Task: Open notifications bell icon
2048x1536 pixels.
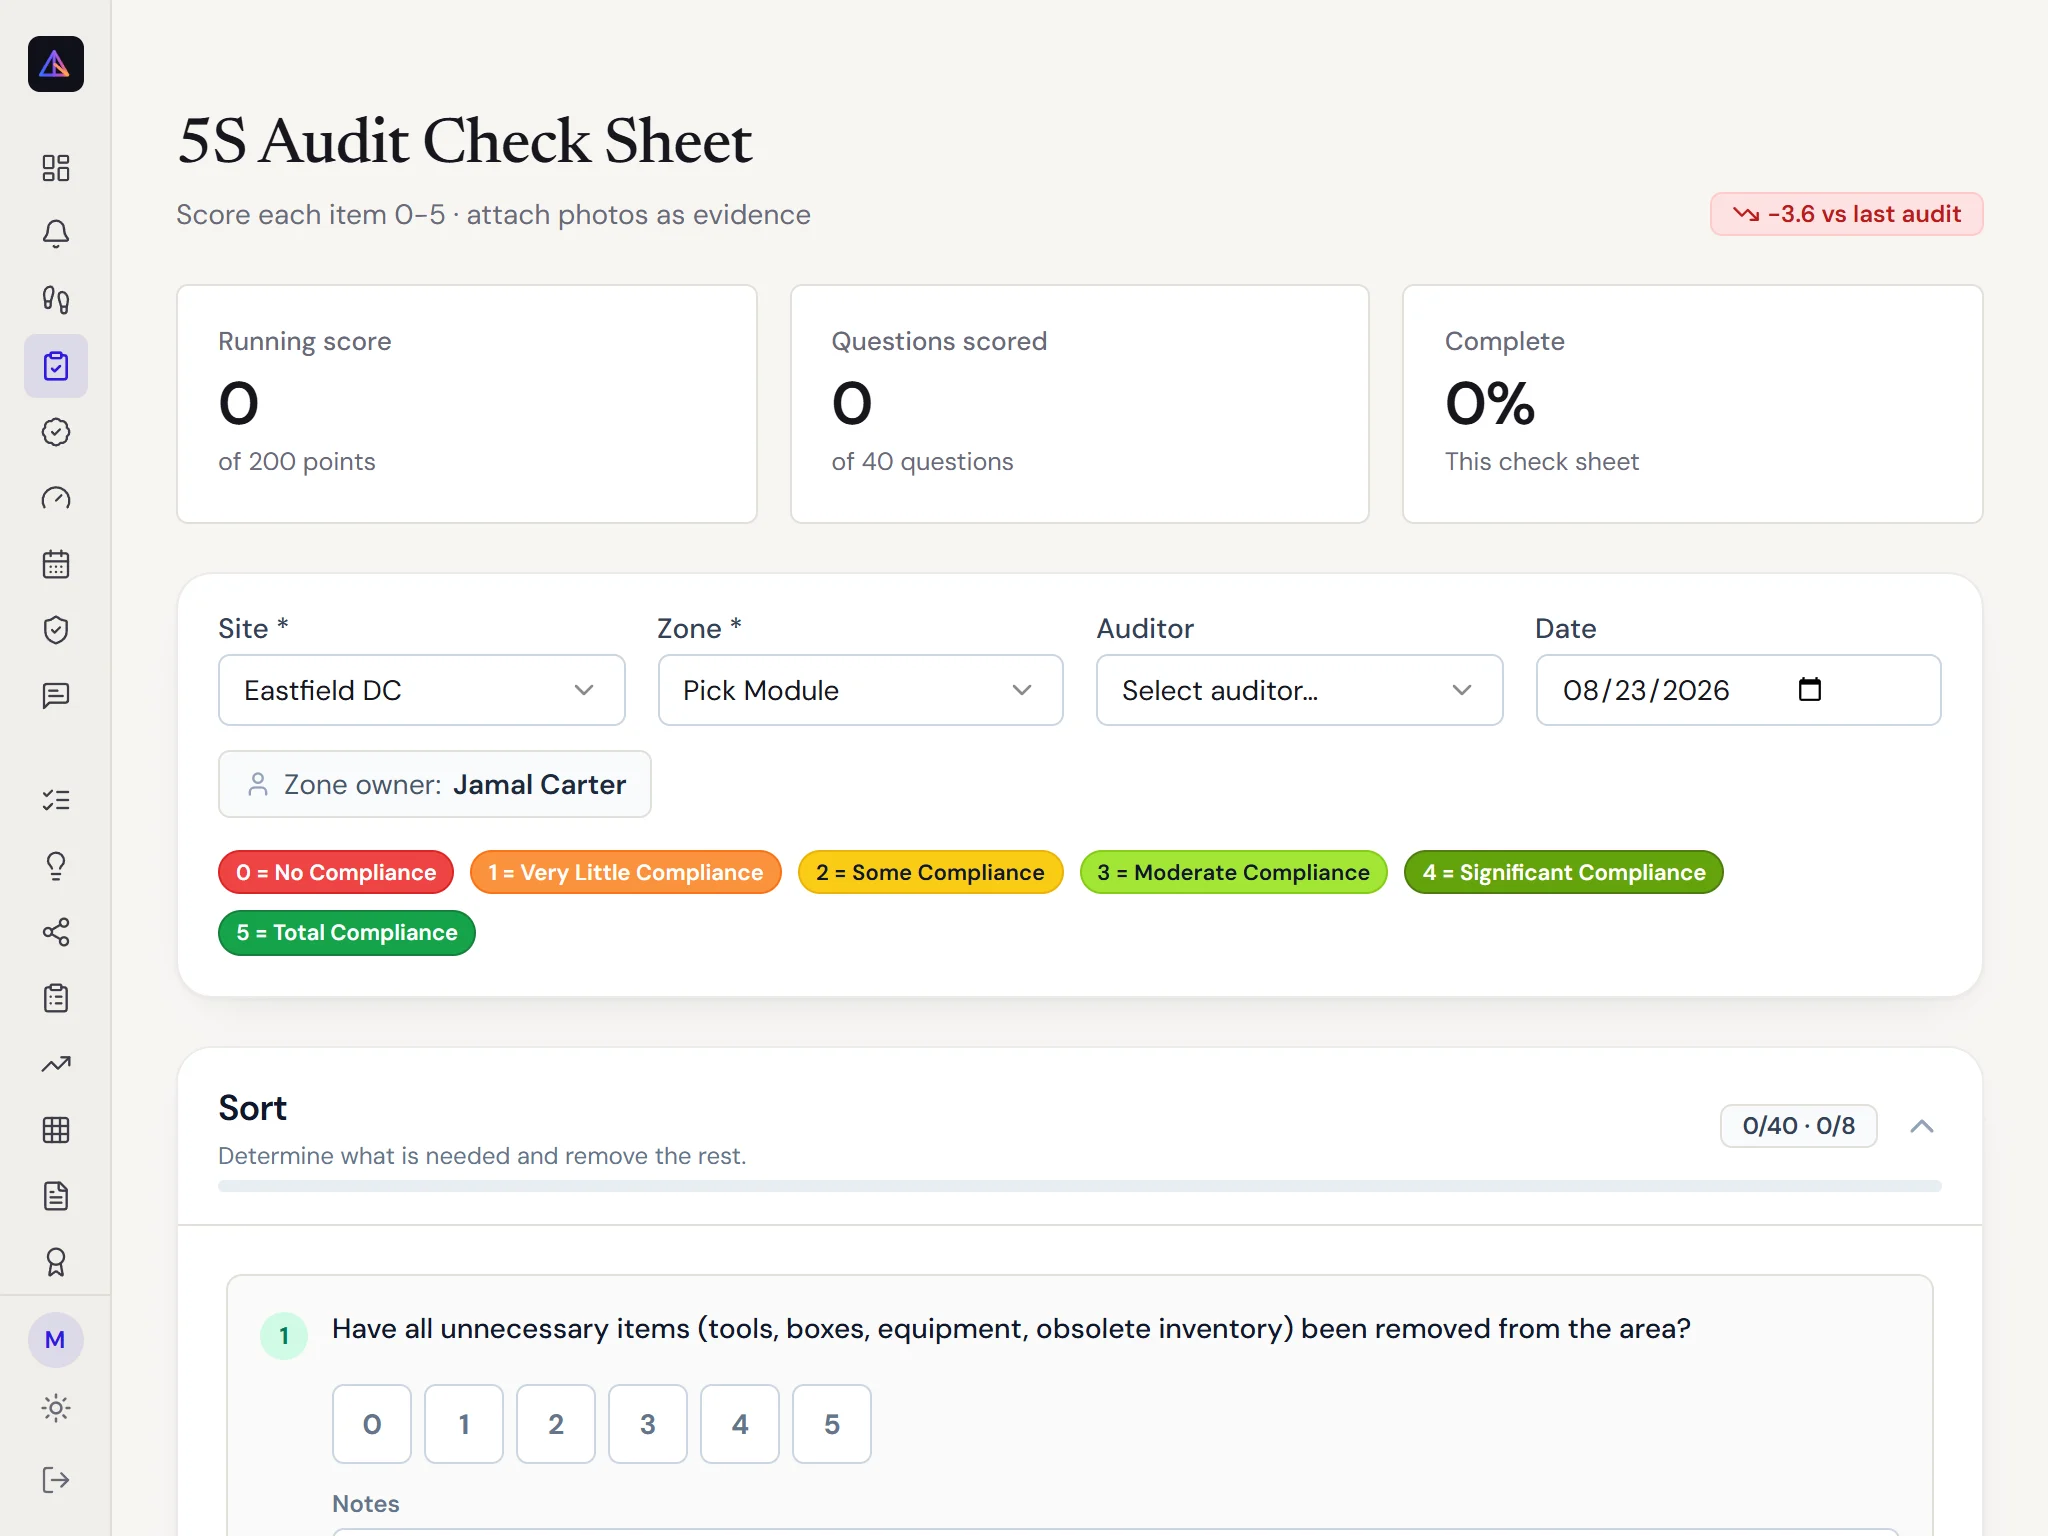Action: [56, 234]
